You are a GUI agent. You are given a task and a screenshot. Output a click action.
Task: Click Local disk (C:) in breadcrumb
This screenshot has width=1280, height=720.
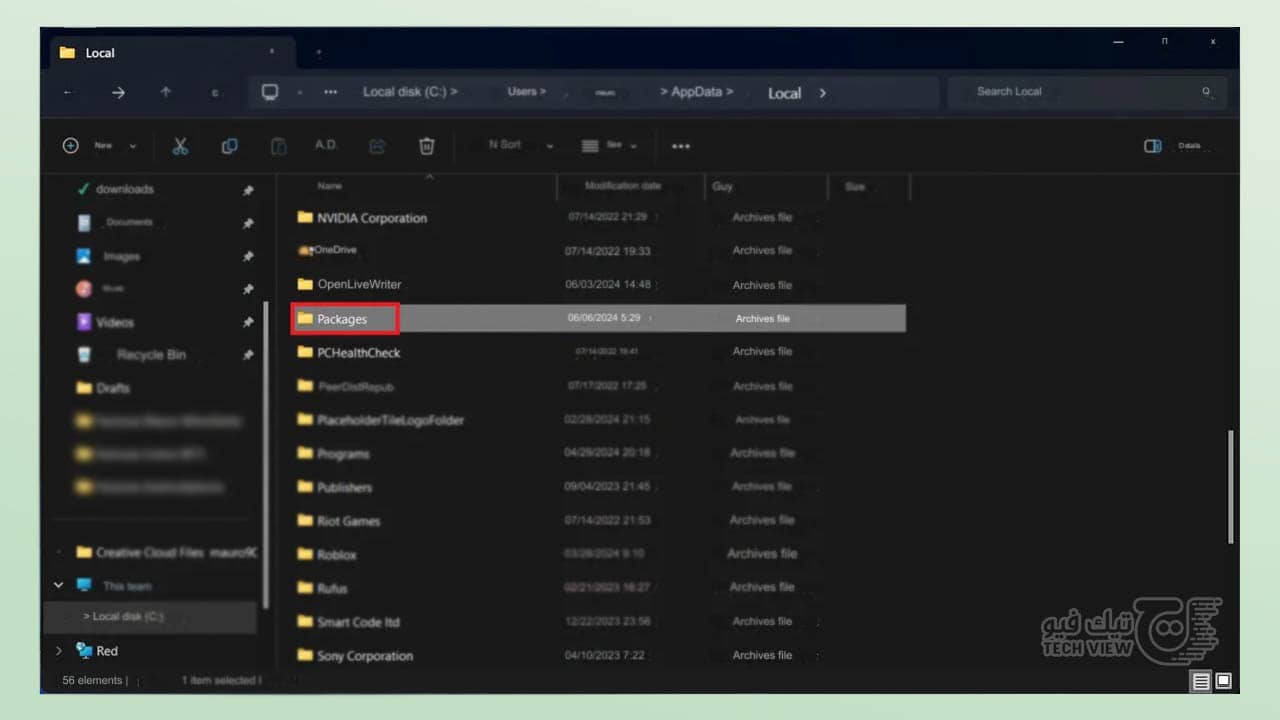pyautogui.click(x=410, y=92)
